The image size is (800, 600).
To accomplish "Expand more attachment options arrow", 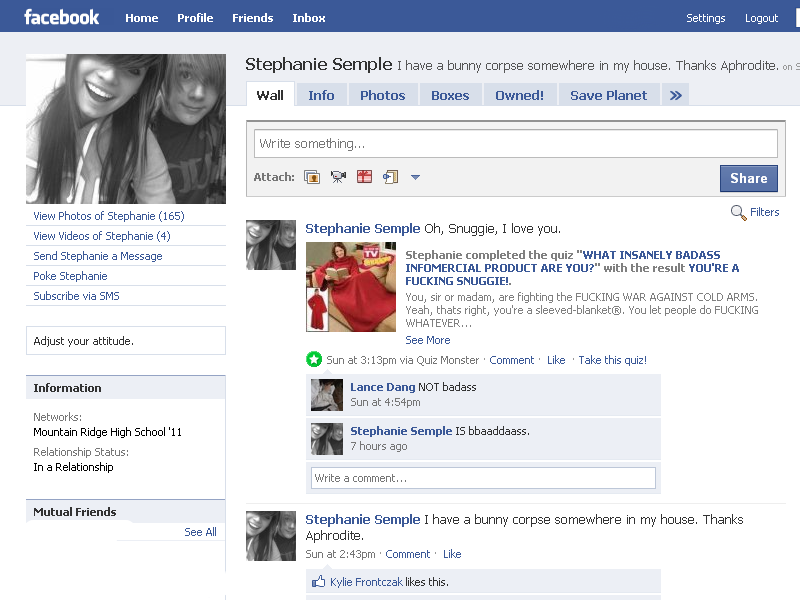I will (x=415, y=177).
